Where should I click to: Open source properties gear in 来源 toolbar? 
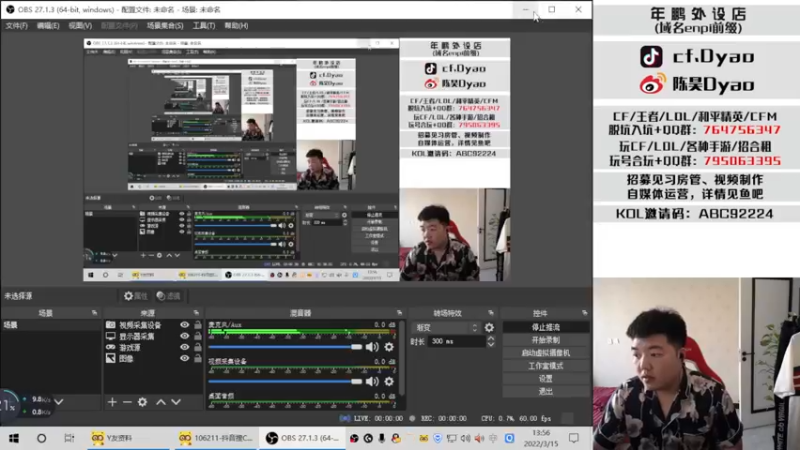tap(142, 402)
